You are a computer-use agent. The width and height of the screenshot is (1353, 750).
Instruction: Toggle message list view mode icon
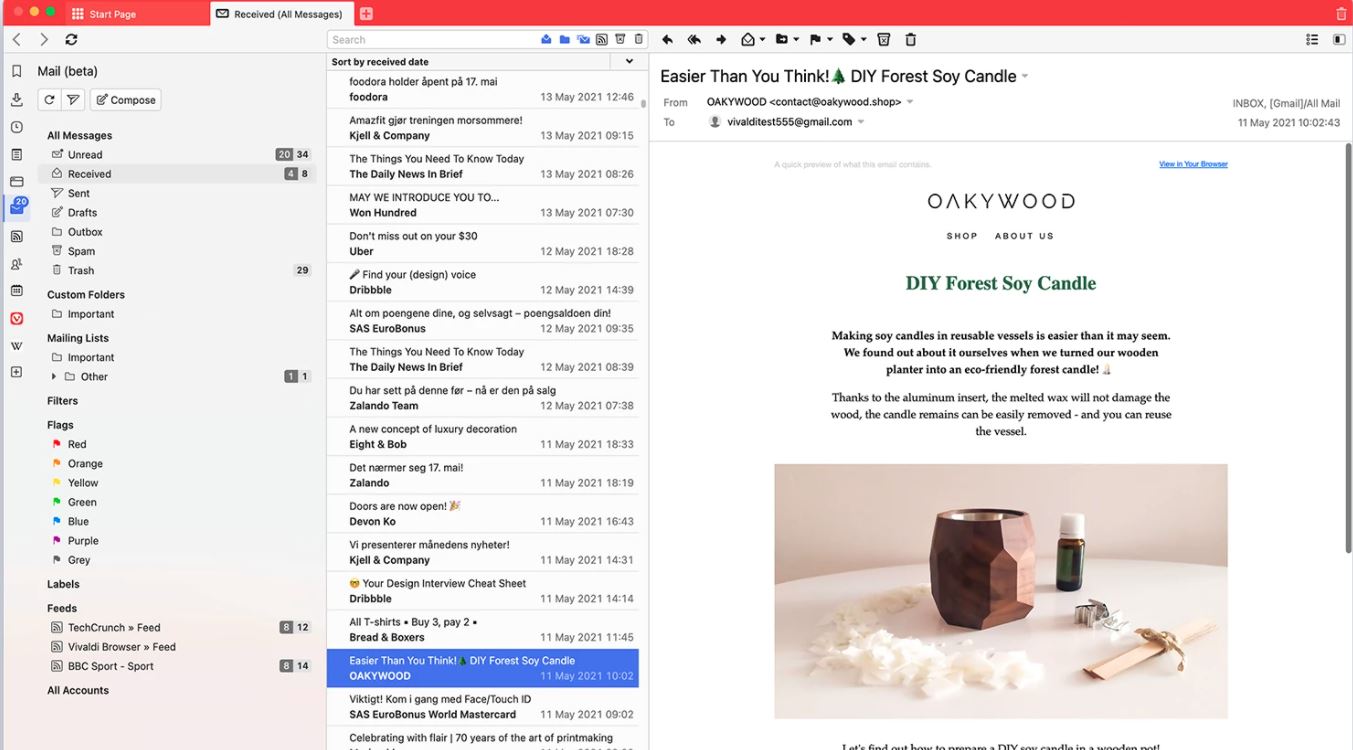tap(1312, 40)
